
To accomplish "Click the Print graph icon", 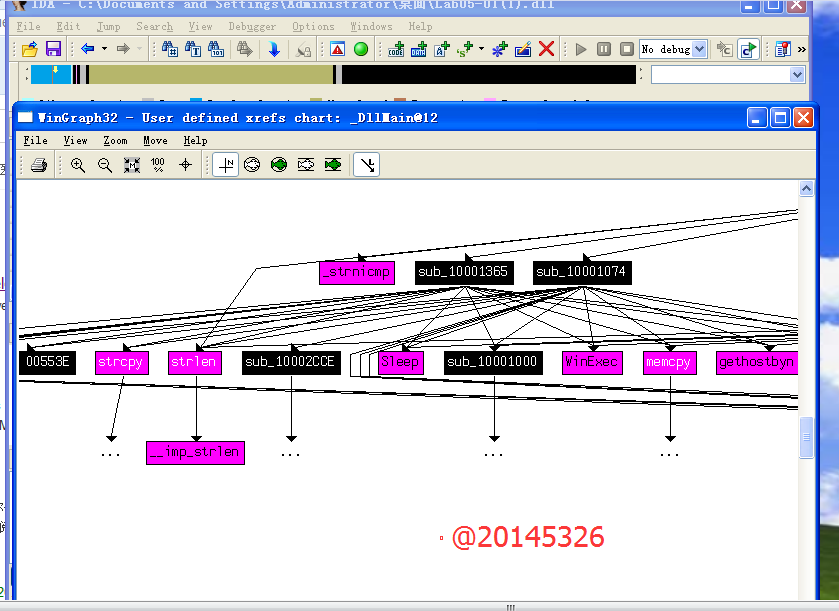I will (38, 165).
